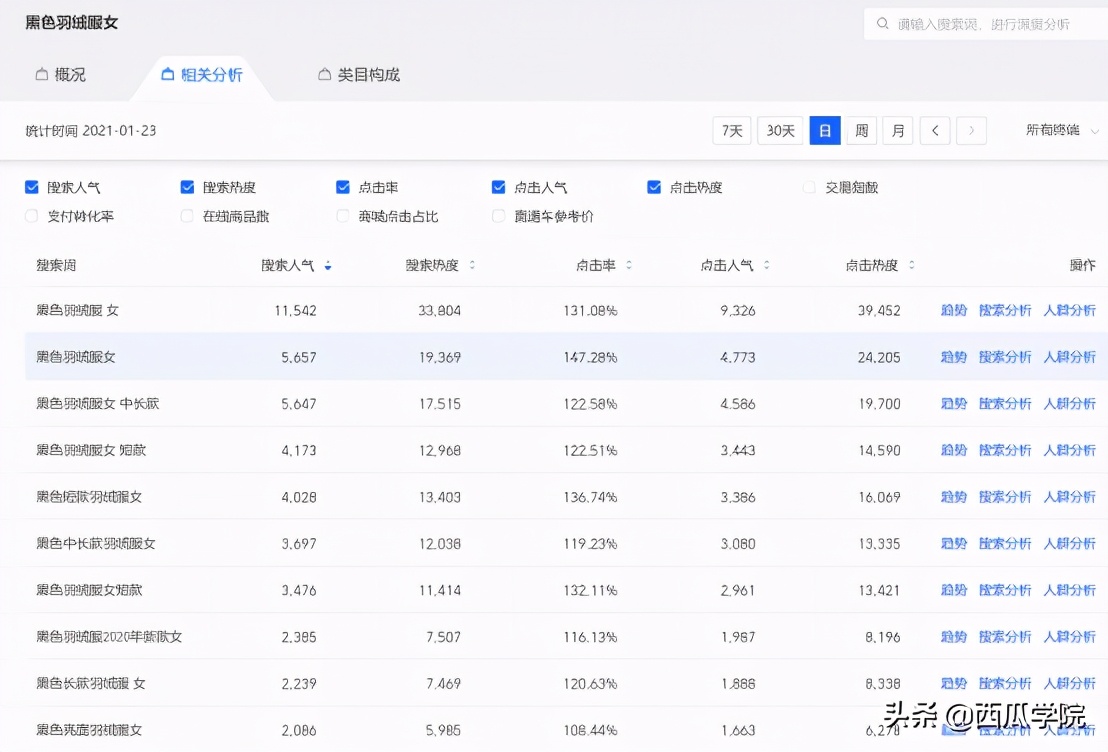
Task: Open 趋势 for 黑色短款羽绒服女 row
Action: [953, 497]
